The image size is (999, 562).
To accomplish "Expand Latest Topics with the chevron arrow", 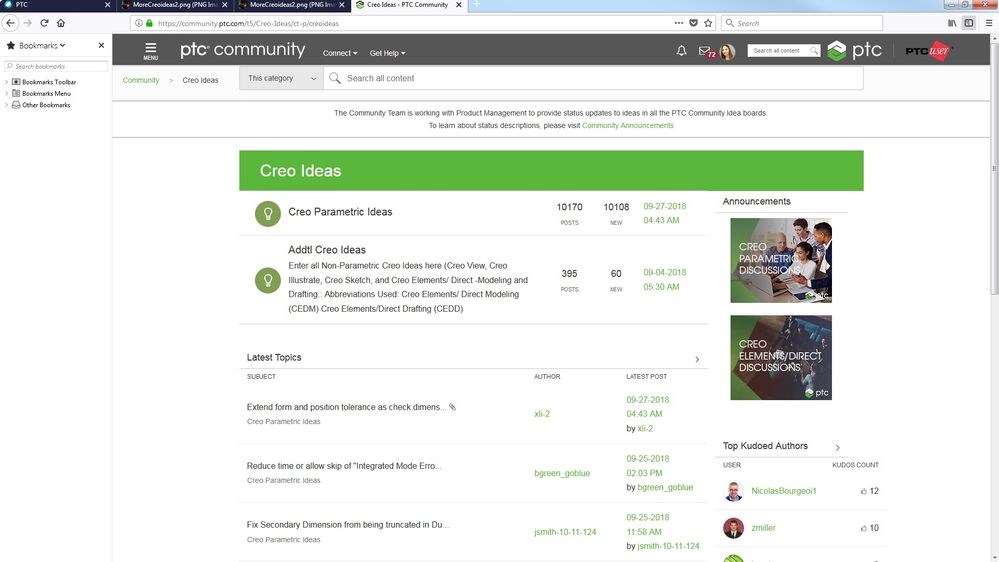I will [x=697, y=359].
